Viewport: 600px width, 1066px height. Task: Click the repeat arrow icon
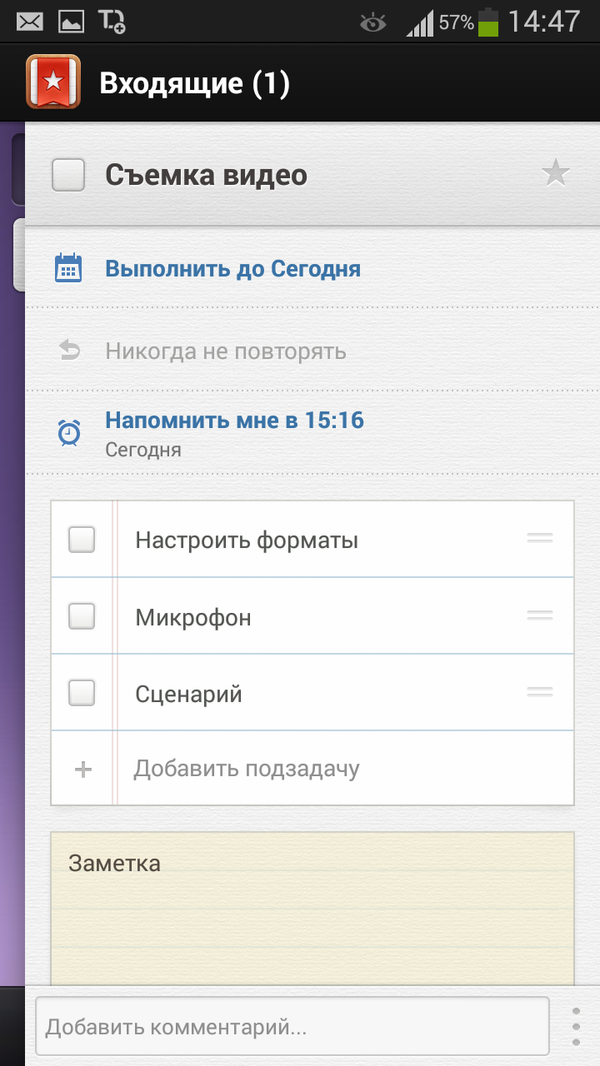[67, 350]
